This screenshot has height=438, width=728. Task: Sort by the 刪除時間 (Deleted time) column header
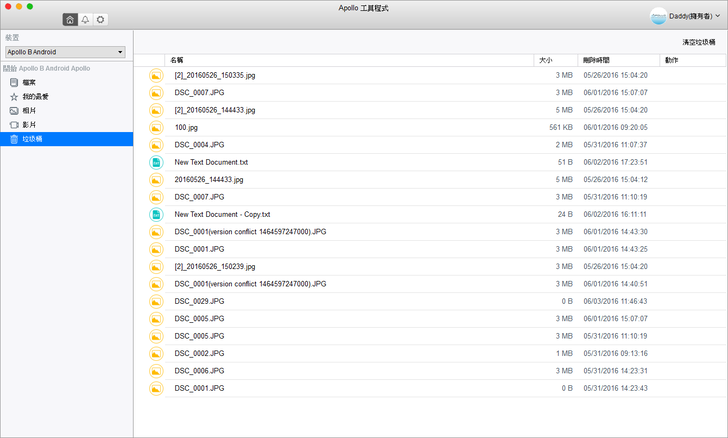(x=596, y=60)
